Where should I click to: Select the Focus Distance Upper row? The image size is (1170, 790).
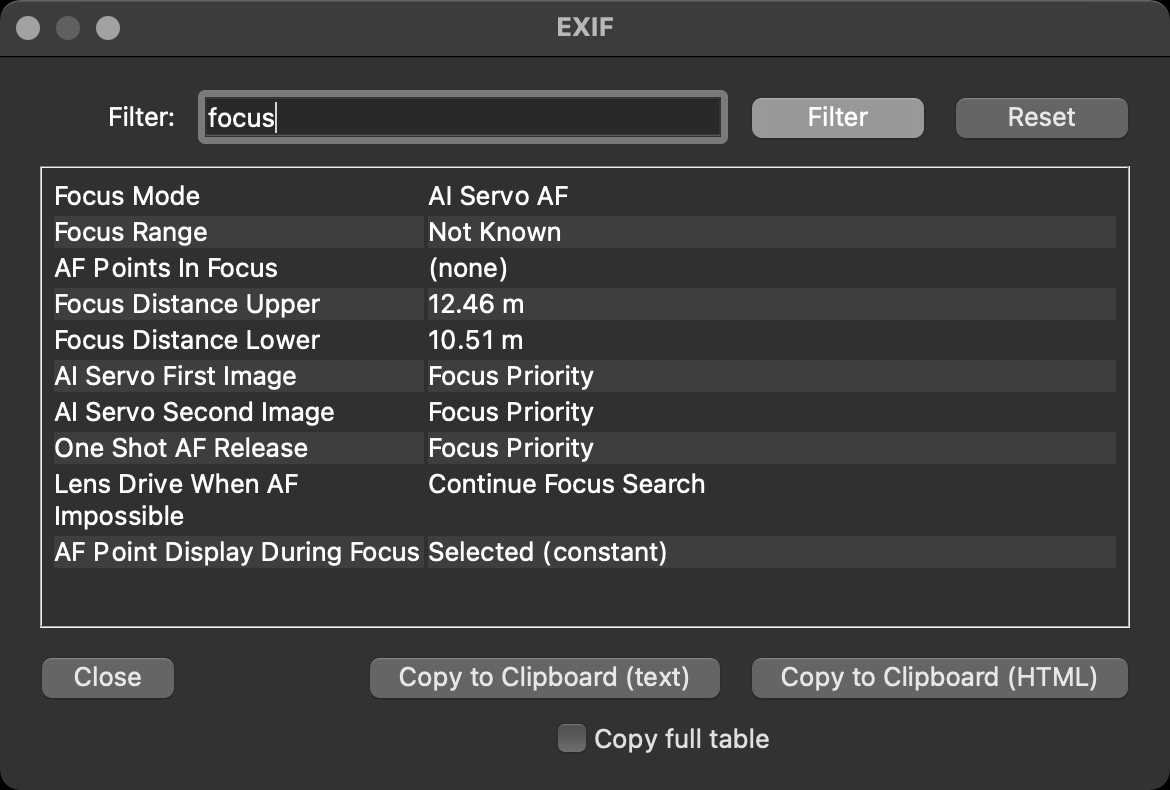point(187,304)
